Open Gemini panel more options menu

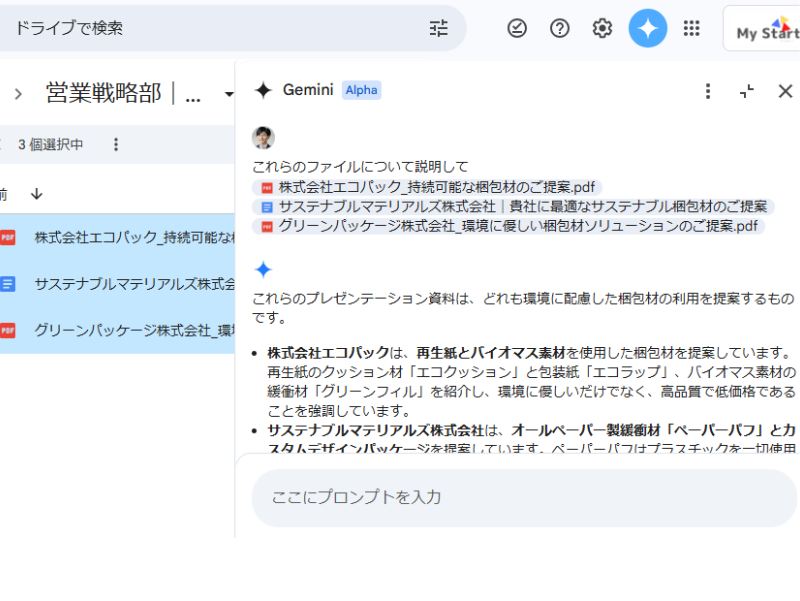tap(708, 91)
